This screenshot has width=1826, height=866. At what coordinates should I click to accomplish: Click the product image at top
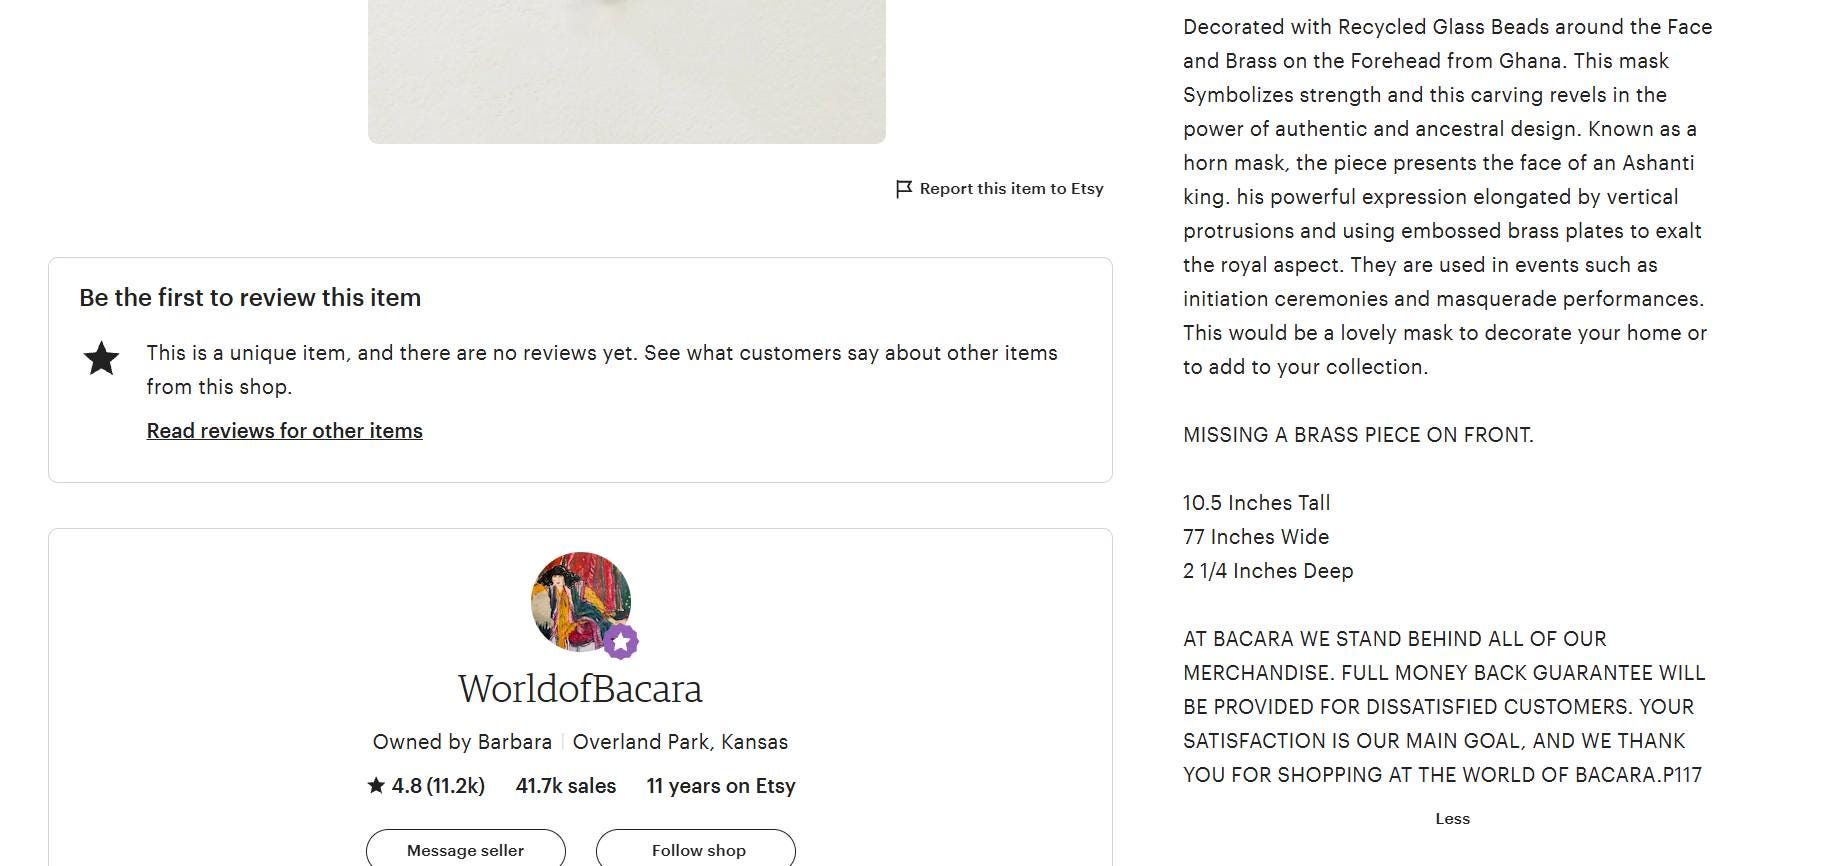coord(627,71)
